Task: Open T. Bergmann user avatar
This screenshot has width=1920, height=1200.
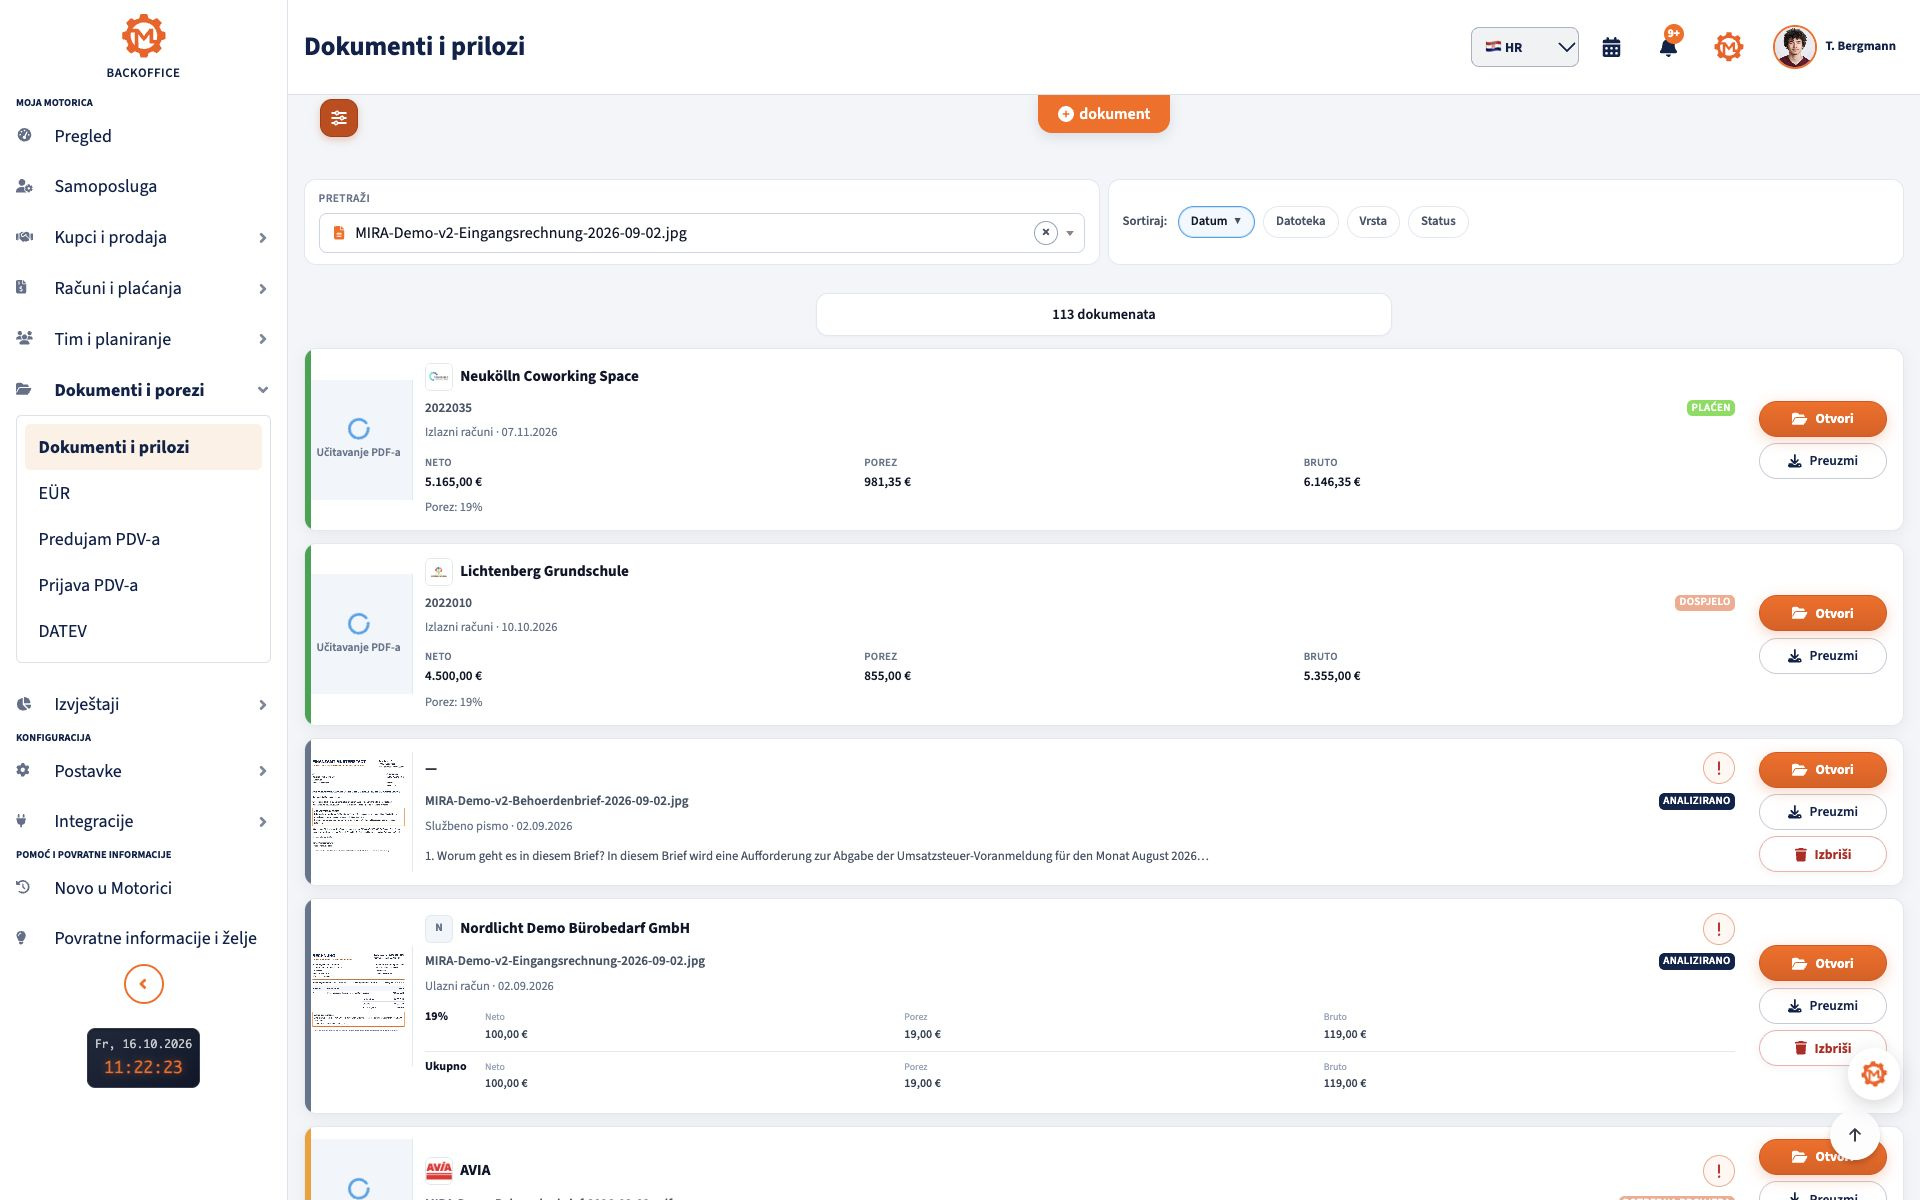Action: click(1794, 47)
